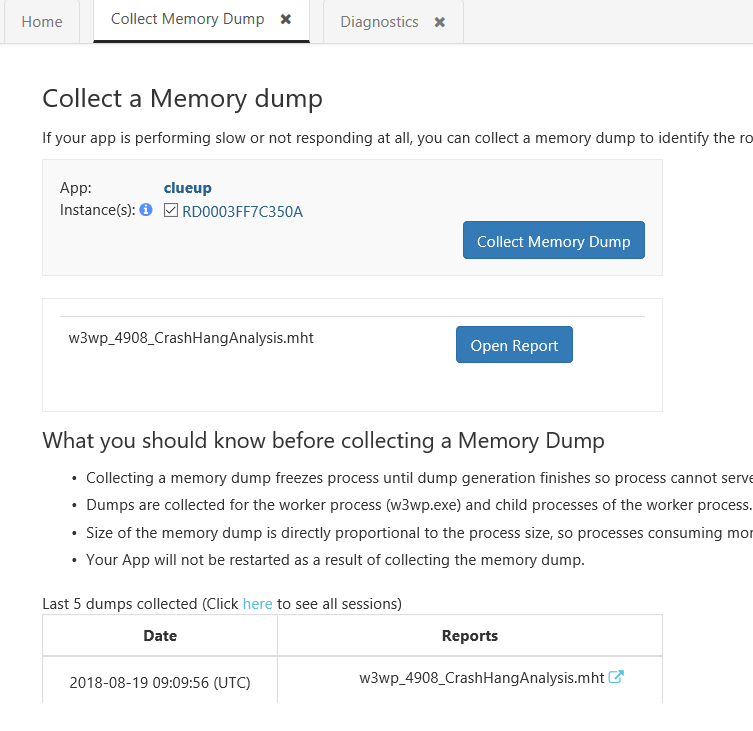Toggle the RD0003FF7C350A instance checkbox
Viewport: 753px width, 731px height.
pyautogui.click(x=171, y=210)
